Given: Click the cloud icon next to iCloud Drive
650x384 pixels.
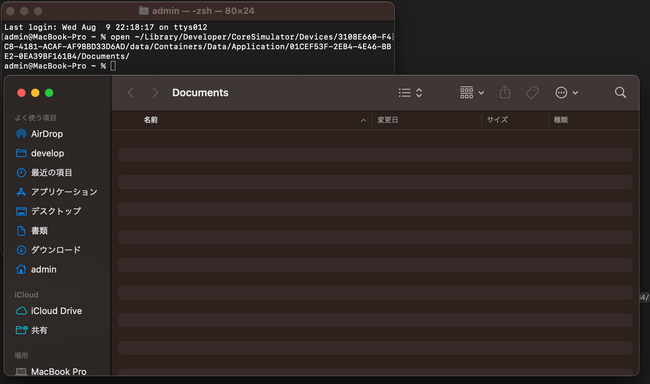Looking at the screenshot, I should click(21, 311).
